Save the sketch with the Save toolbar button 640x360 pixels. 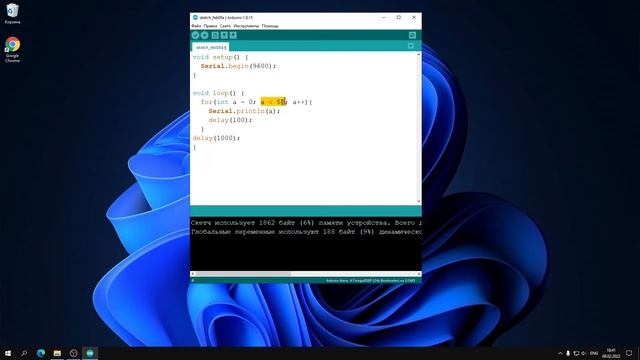pos(233,36)
